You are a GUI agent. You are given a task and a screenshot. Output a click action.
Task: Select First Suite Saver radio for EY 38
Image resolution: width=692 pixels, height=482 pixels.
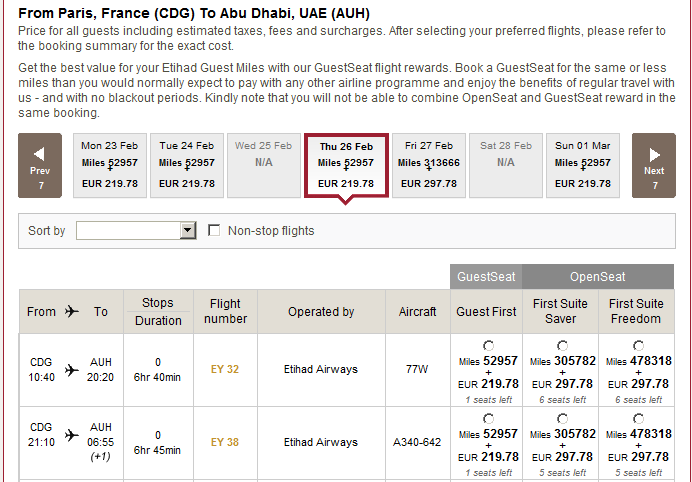pyautogui.click(x=562, y=418)
